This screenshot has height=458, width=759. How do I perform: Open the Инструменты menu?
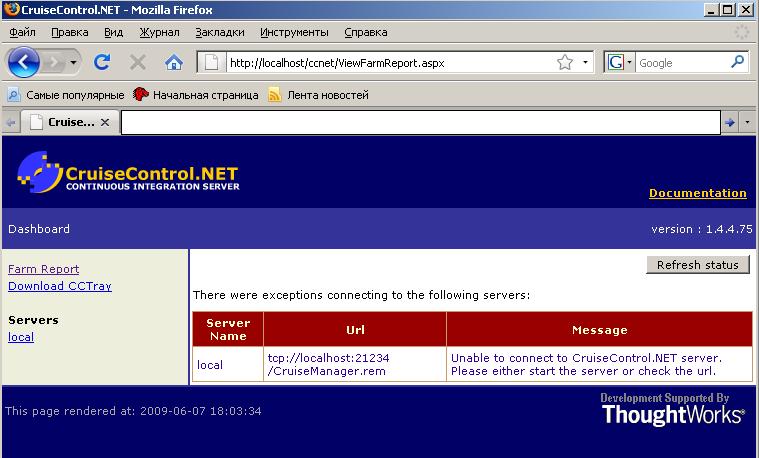(x=294, y=32)
